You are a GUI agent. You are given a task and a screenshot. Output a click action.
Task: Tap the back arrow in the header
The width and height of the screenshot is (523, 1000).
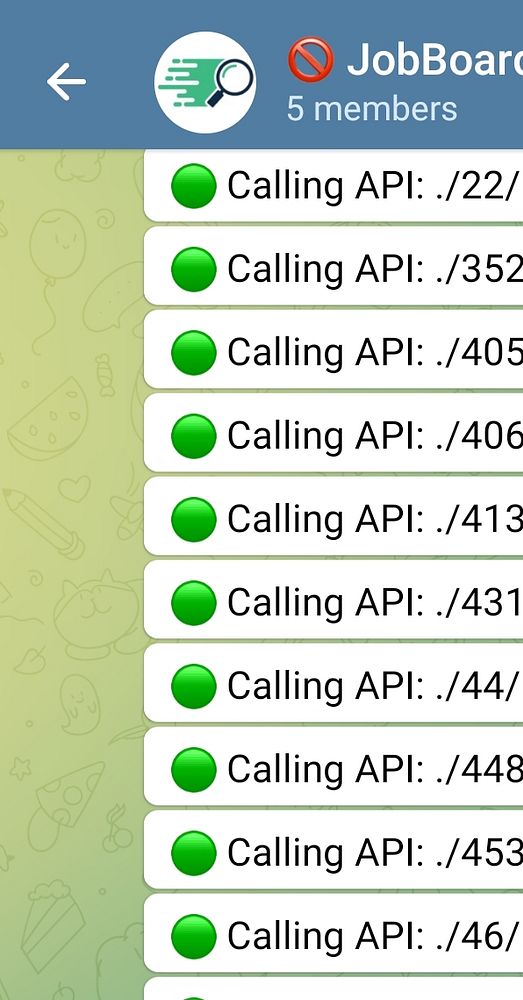tap(66, 82)
